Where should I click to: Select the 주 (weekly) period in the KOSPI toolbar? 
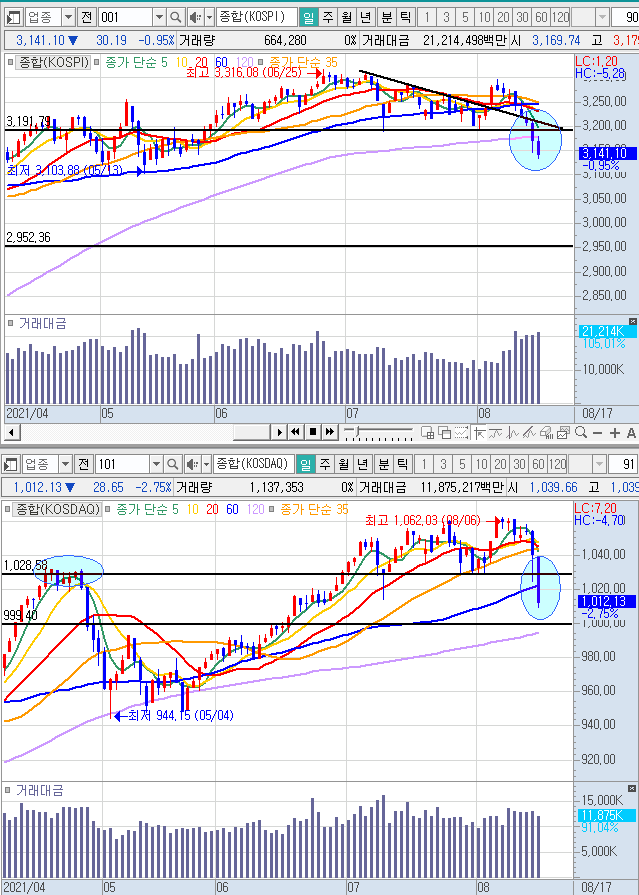[x=326, y=17]
